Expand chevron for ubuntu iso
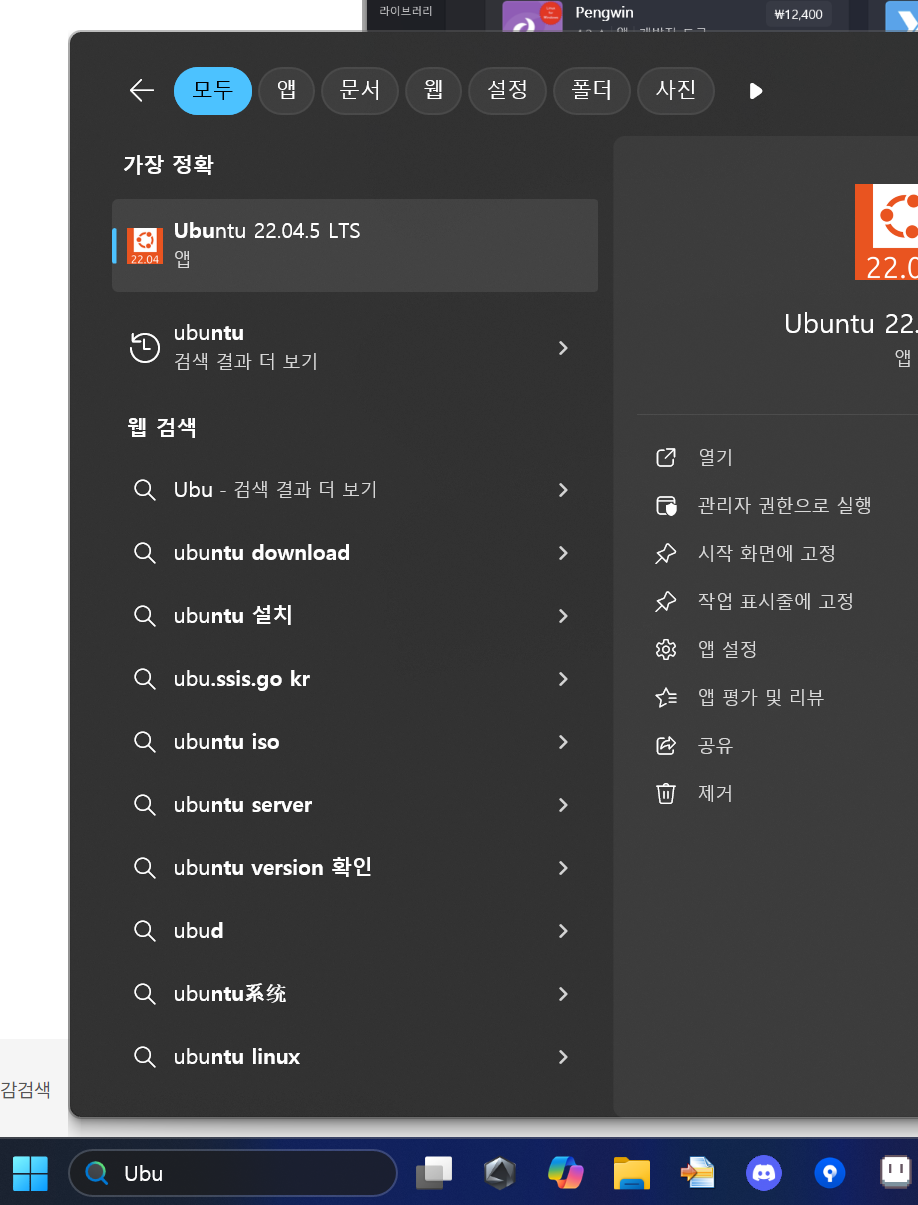 pos(563,742)
